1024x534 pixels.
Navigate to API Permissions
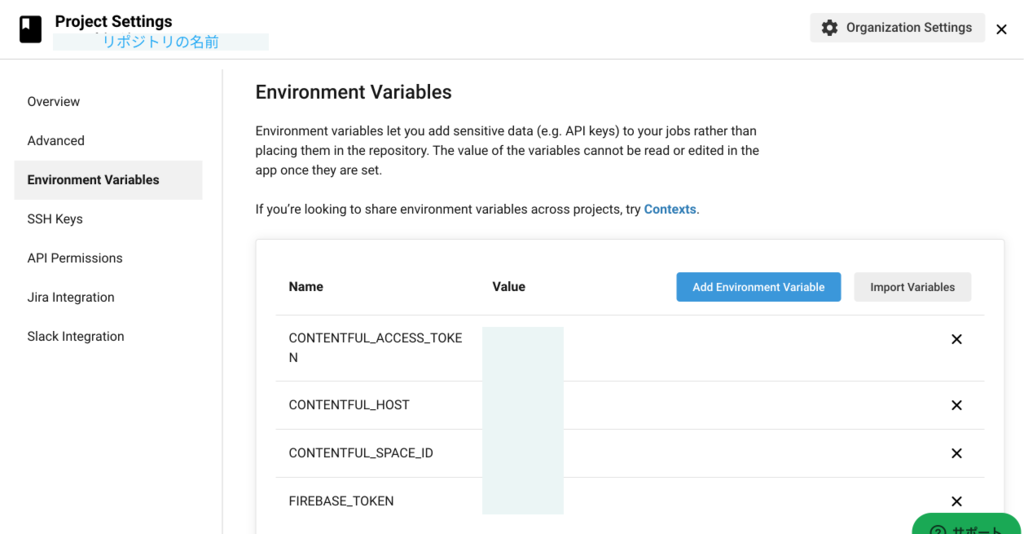point(75,258)
